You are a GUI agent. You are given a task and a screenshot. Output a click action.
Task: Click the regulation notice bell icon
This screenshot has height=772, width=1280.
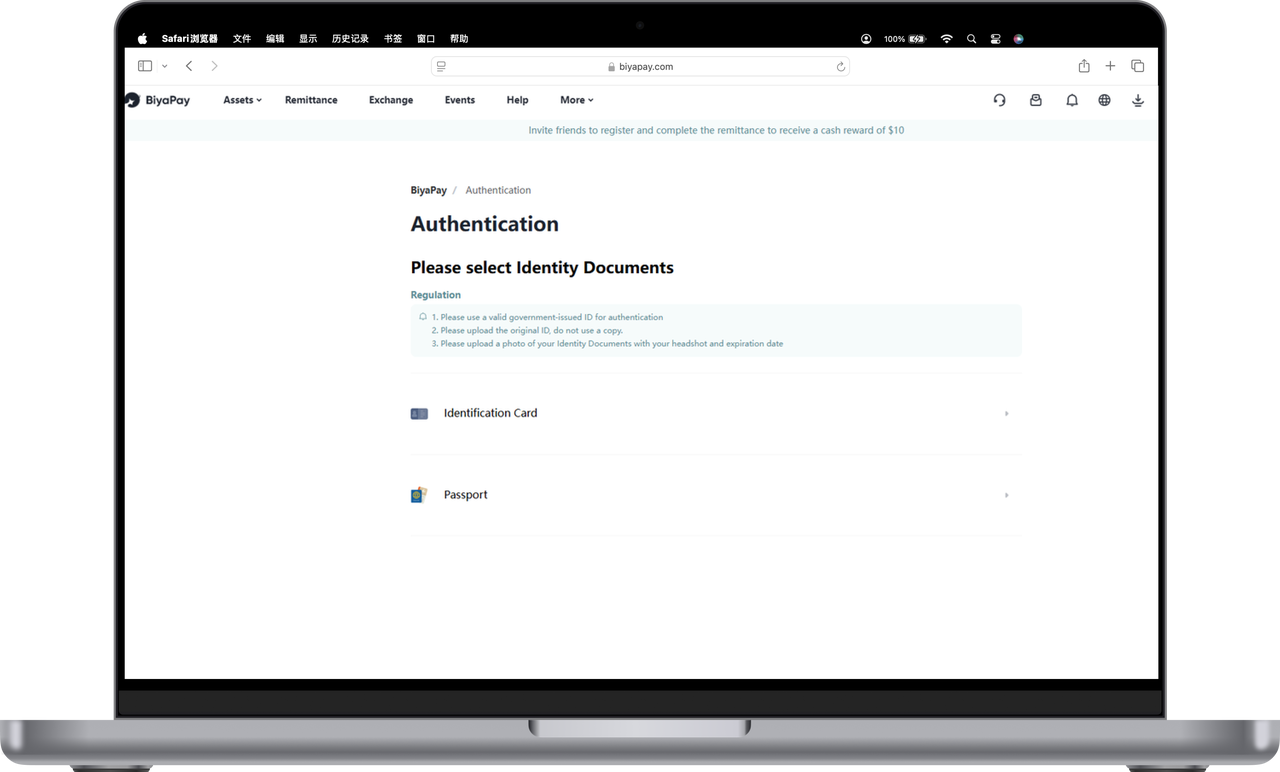click(x=423, y=317)
